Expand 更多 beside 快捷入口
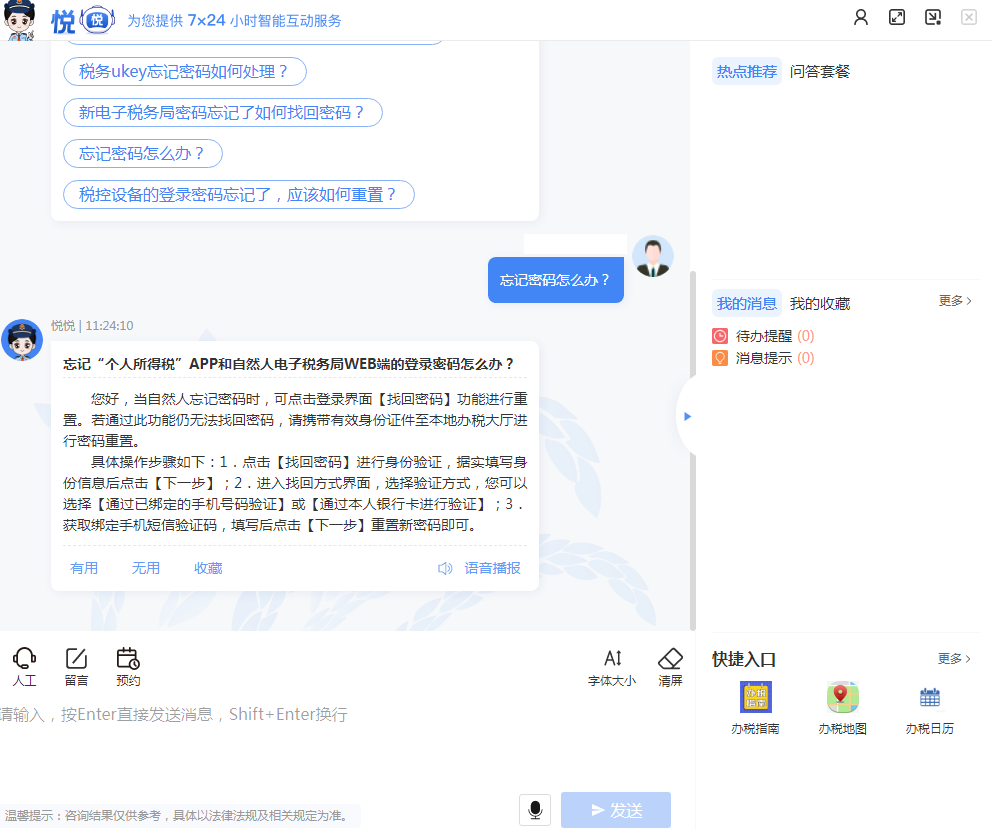 tap(954, 659)
